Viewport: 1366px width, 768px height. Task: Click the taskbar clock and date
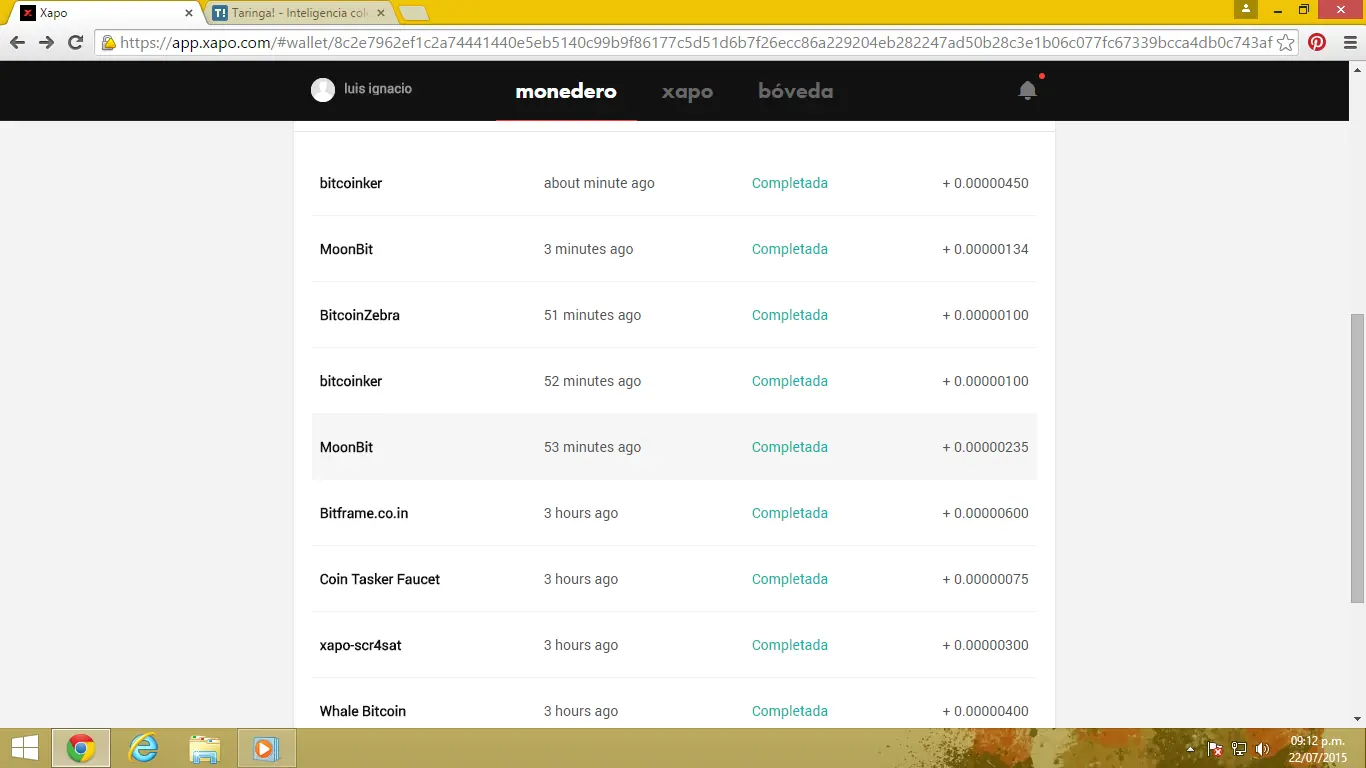pos(1317,749)
